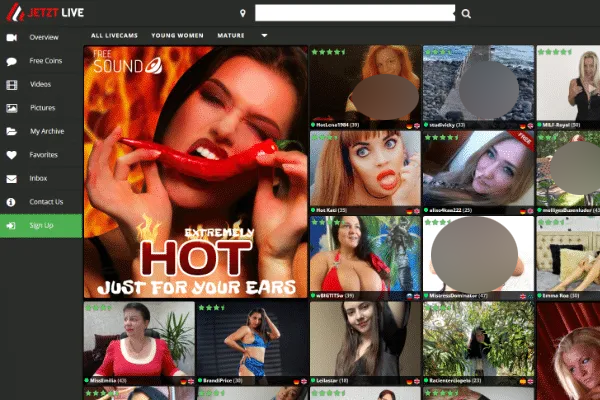This screenshot has height=400, width=600.
Task: Expand the category dropdown arrow after Mature
Action: click(x=265, y=35)
